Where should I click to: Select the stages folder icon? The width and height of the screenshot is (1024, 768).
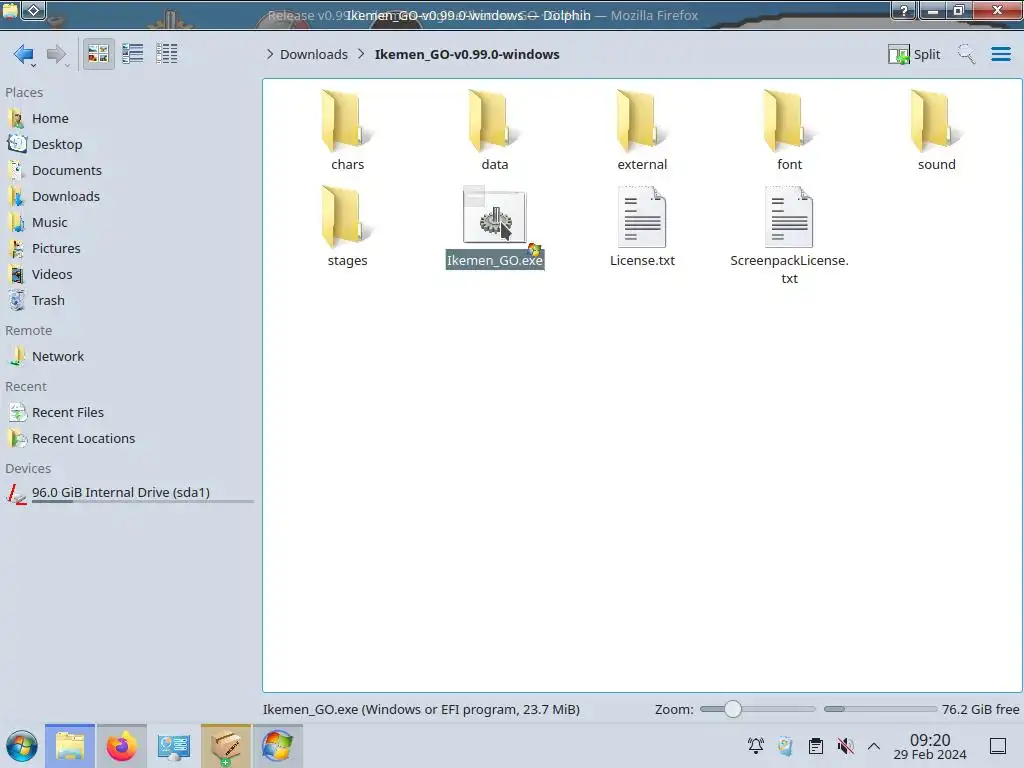347,217
